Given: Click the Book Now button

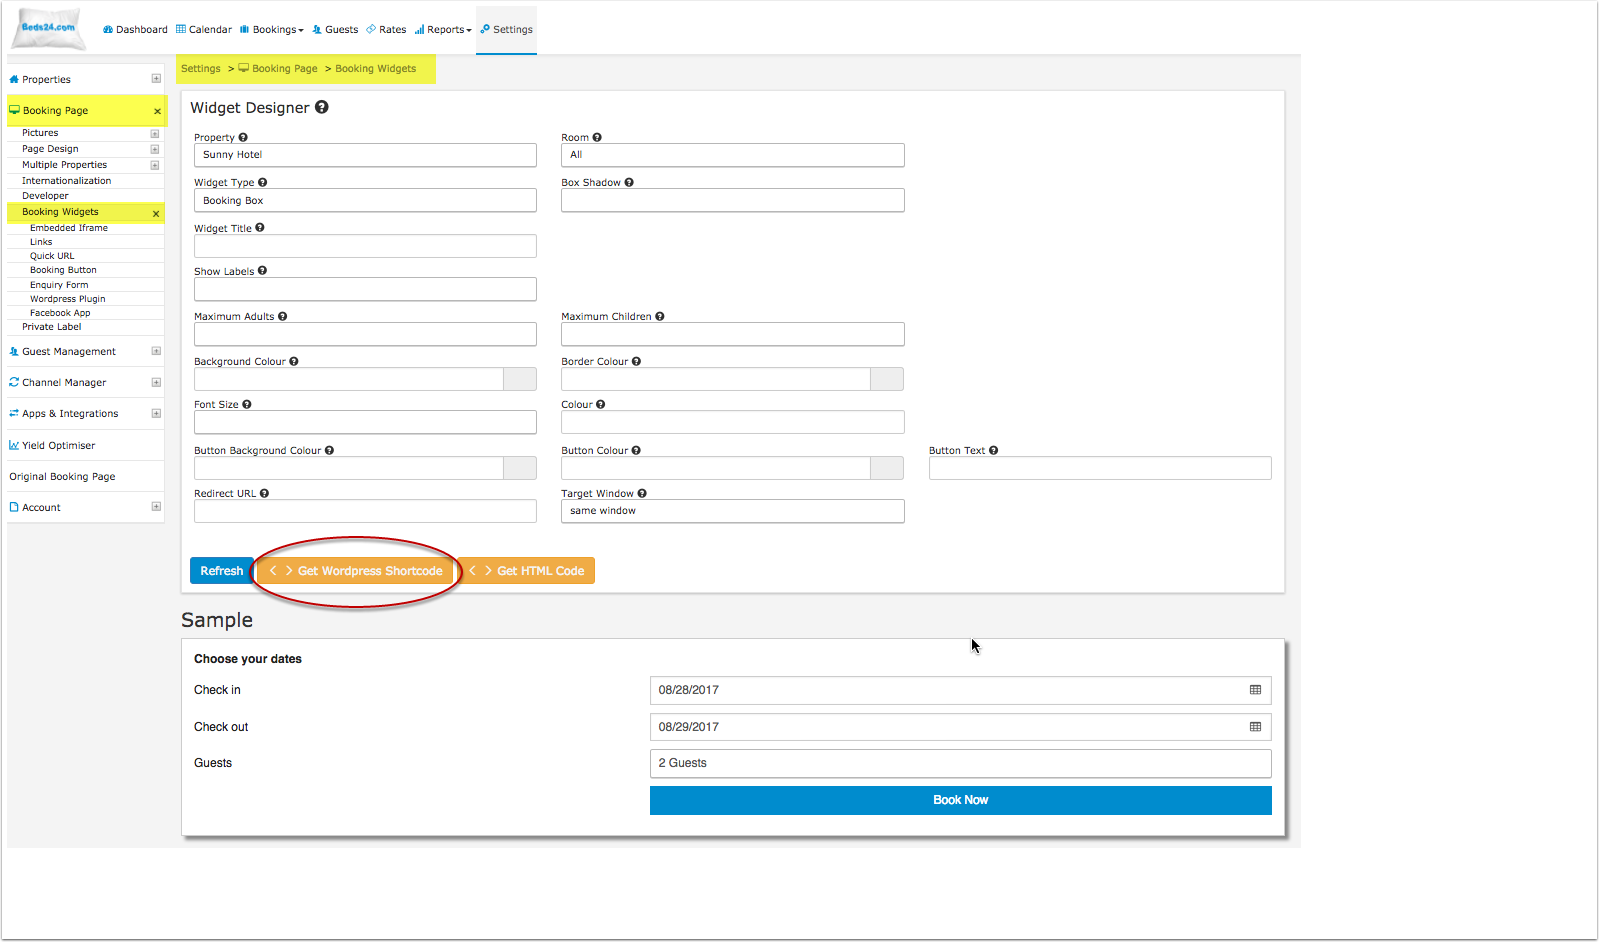Looking at the screenshot, I should 960,800.
